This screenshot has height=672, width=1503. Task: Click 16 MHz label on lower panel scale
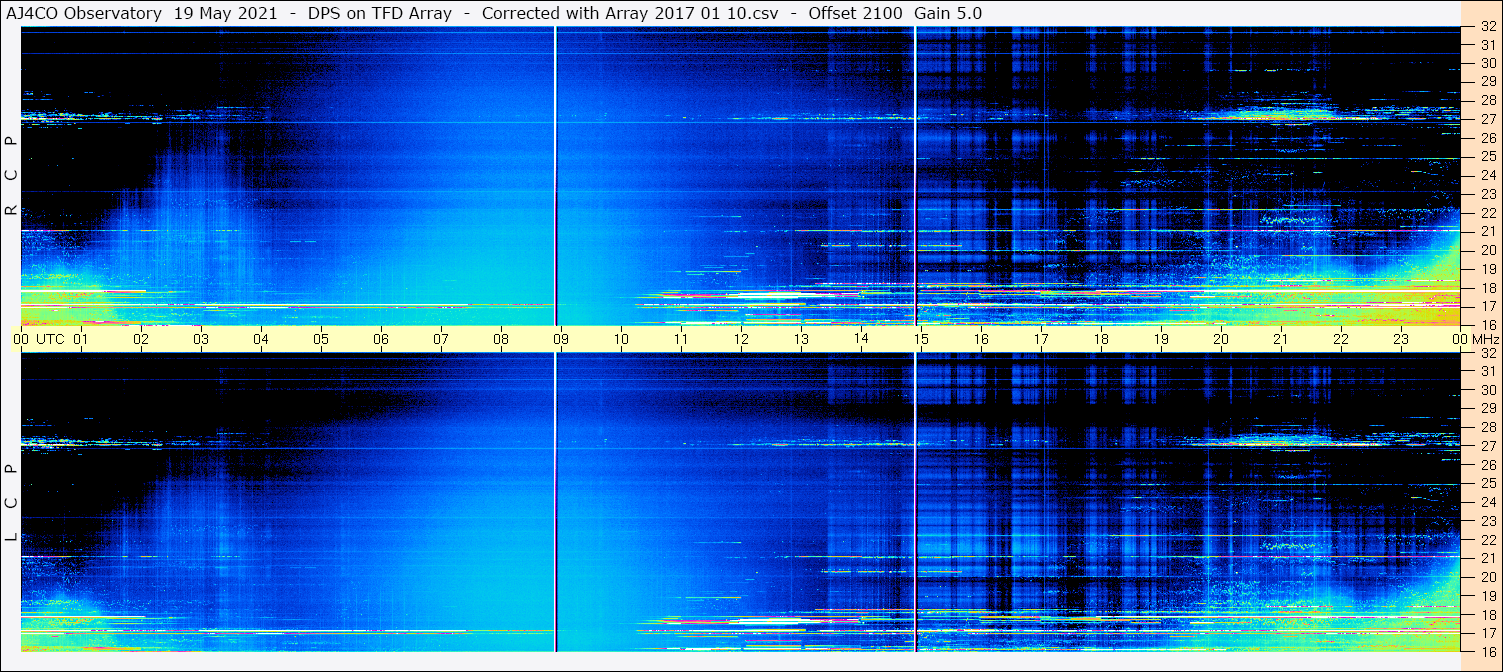click(1487, 651)
